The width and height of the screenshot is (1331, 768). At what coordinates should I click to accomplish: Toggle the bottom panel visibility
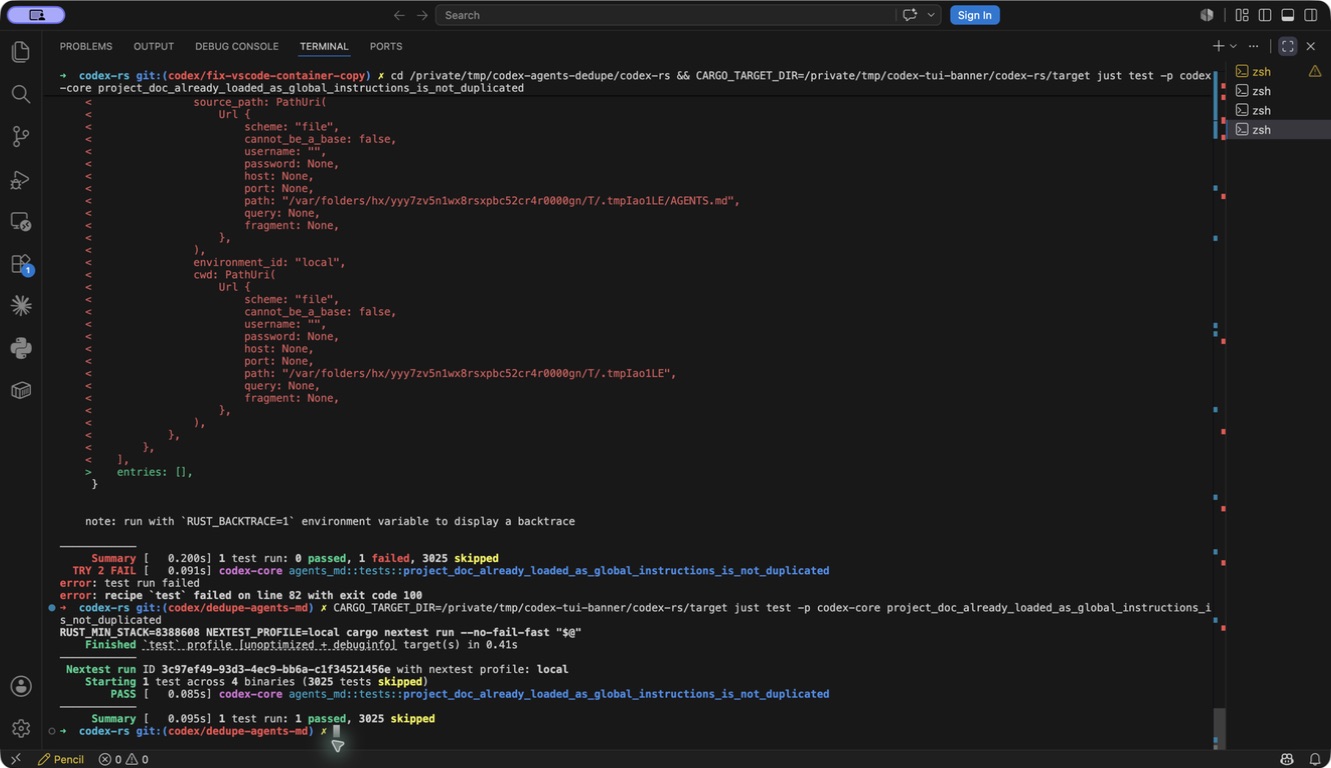(x=1288, y=15)
